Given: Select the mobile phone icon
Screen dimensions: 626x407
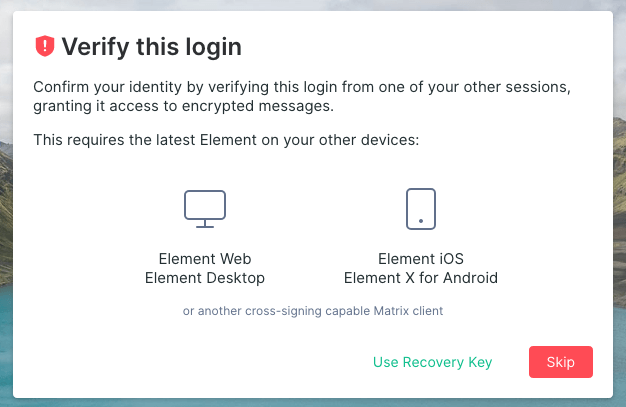Looking at the screenshot, I should [x=421, y=209].
